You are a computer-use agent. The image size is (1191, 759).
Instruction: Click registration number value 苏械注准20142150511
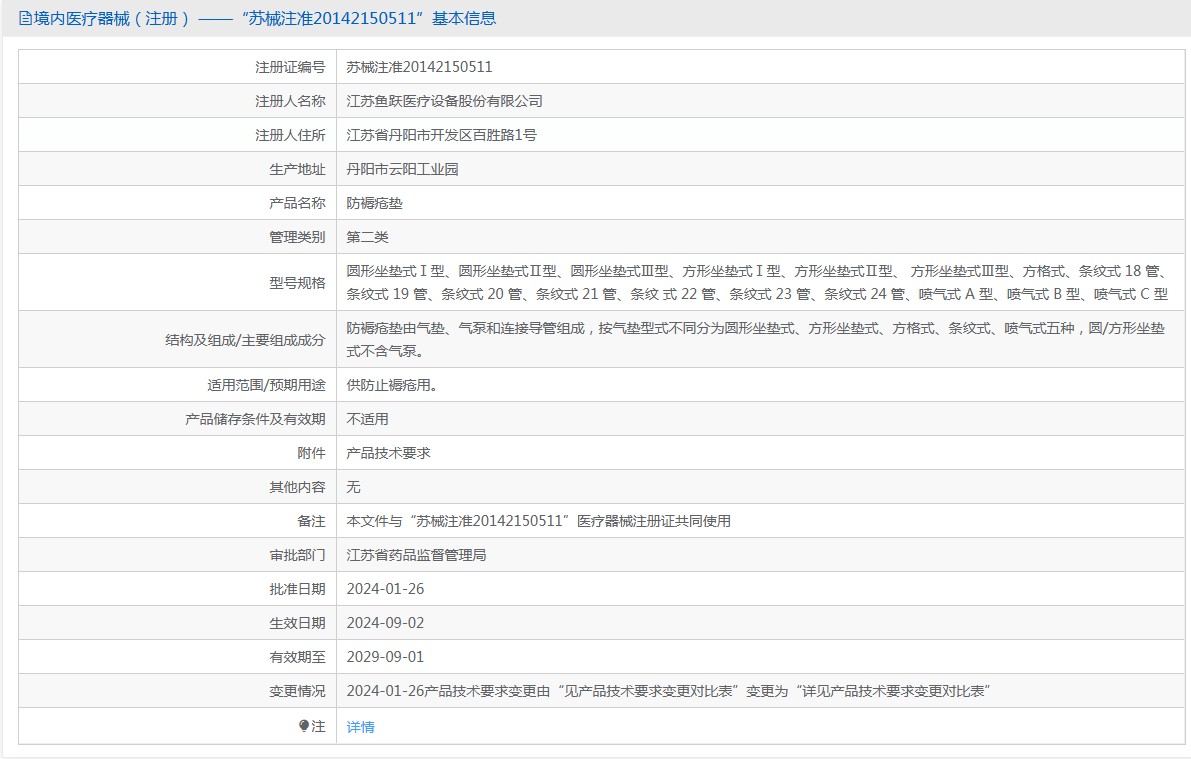pos(419,67)
